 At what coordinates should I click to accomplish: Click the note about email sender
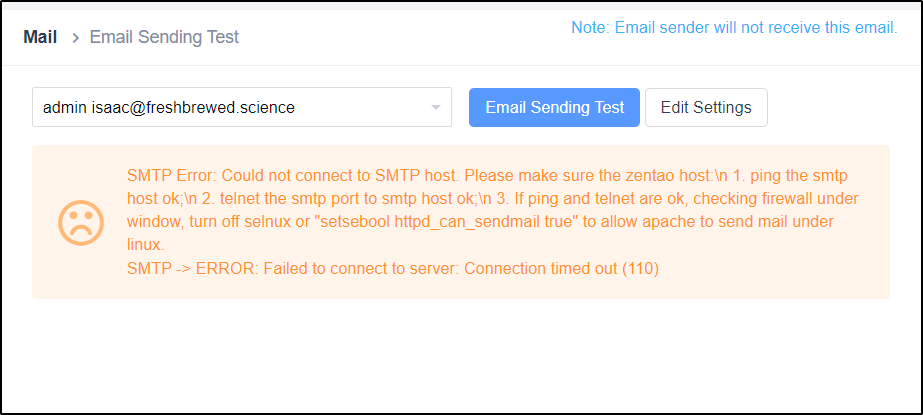pyautogui.click(x=734, y=28)
